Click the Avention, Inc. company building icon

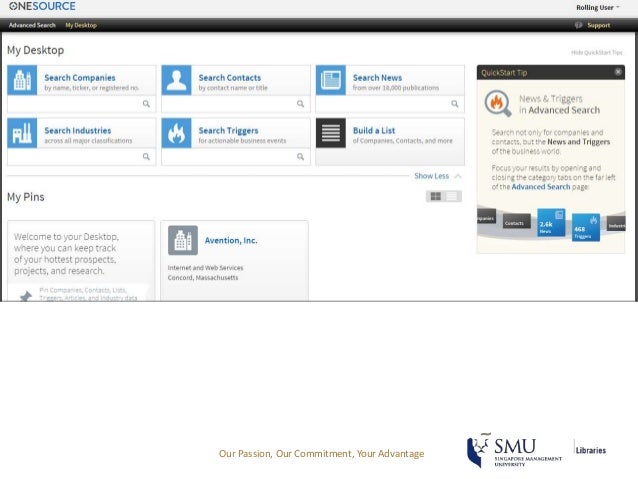click(x=183, y=240)
